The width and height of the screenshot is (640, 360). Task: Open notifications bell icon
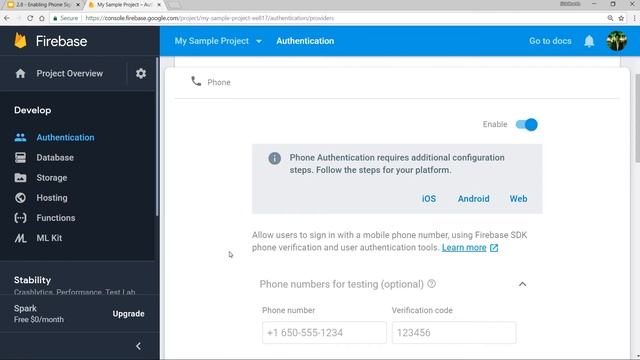pyautogui.click(x=589, y=41)
